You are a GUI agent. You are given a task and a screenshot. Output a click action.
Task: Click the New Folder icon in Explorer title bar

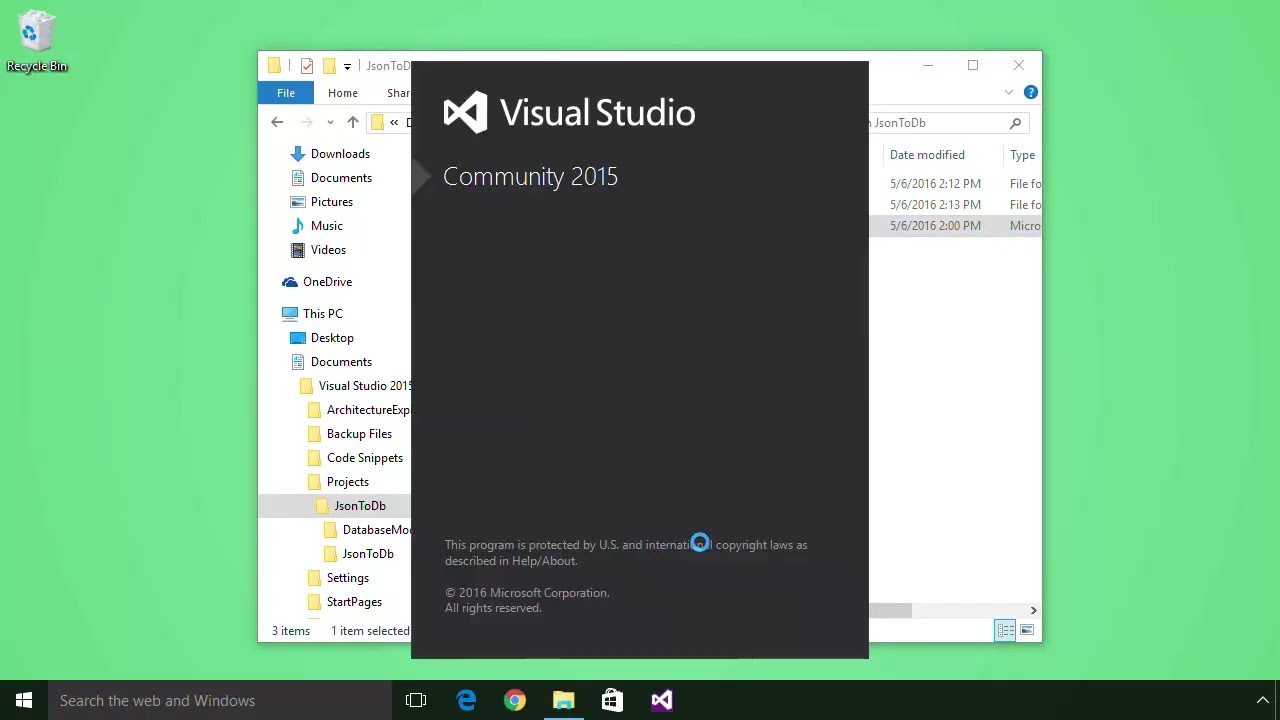pos(329,66)
